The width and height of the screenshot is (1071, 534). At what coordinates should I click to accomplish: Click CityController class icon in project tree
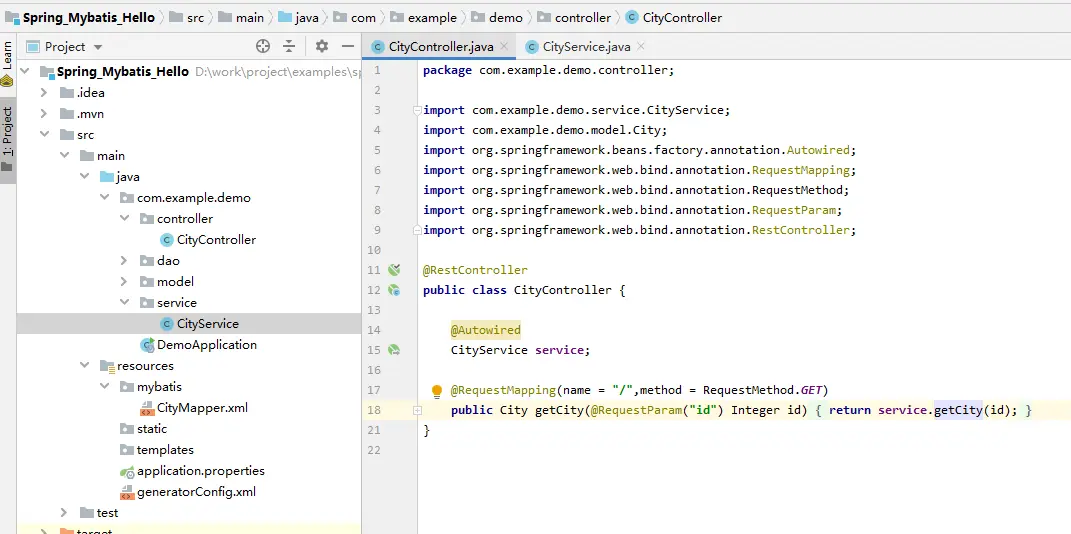tap(167, 240)
